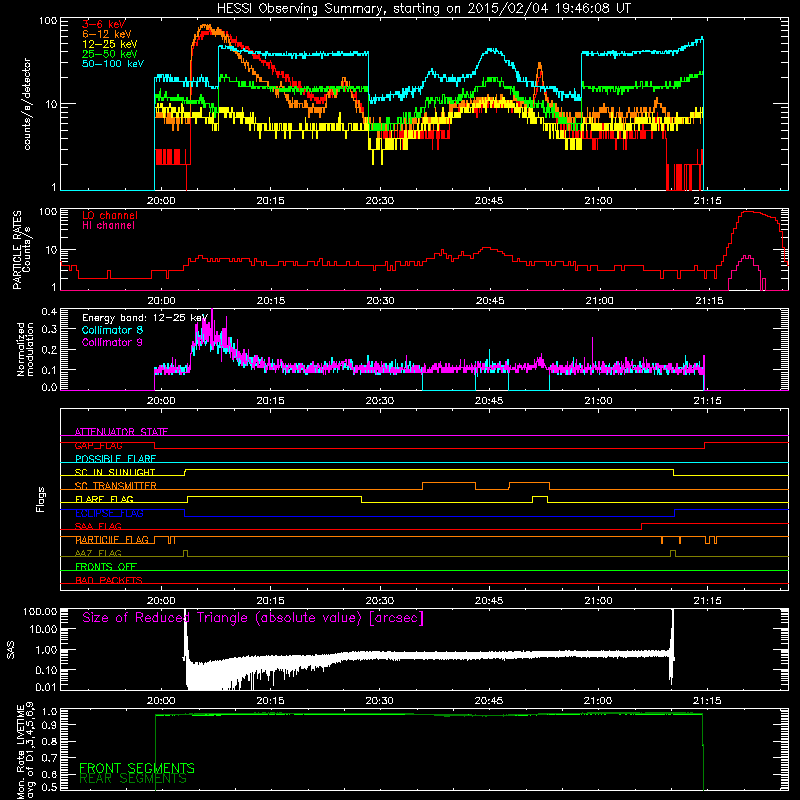Click the FLARE_FLAG label

[104, 499]
